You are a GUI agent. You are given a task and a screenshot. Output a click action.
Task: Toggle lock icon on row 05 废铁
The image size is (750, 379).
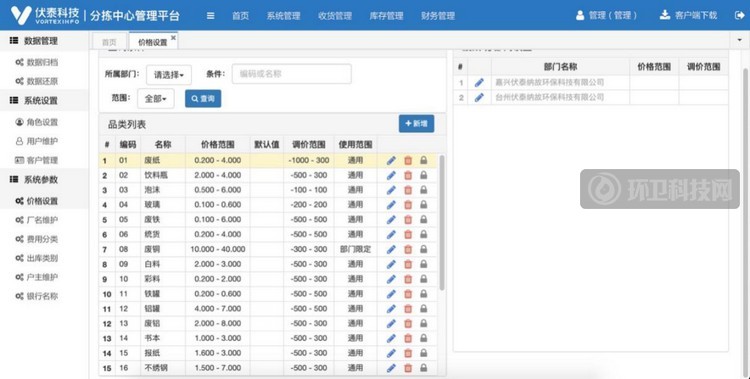[x=423, y=220]
